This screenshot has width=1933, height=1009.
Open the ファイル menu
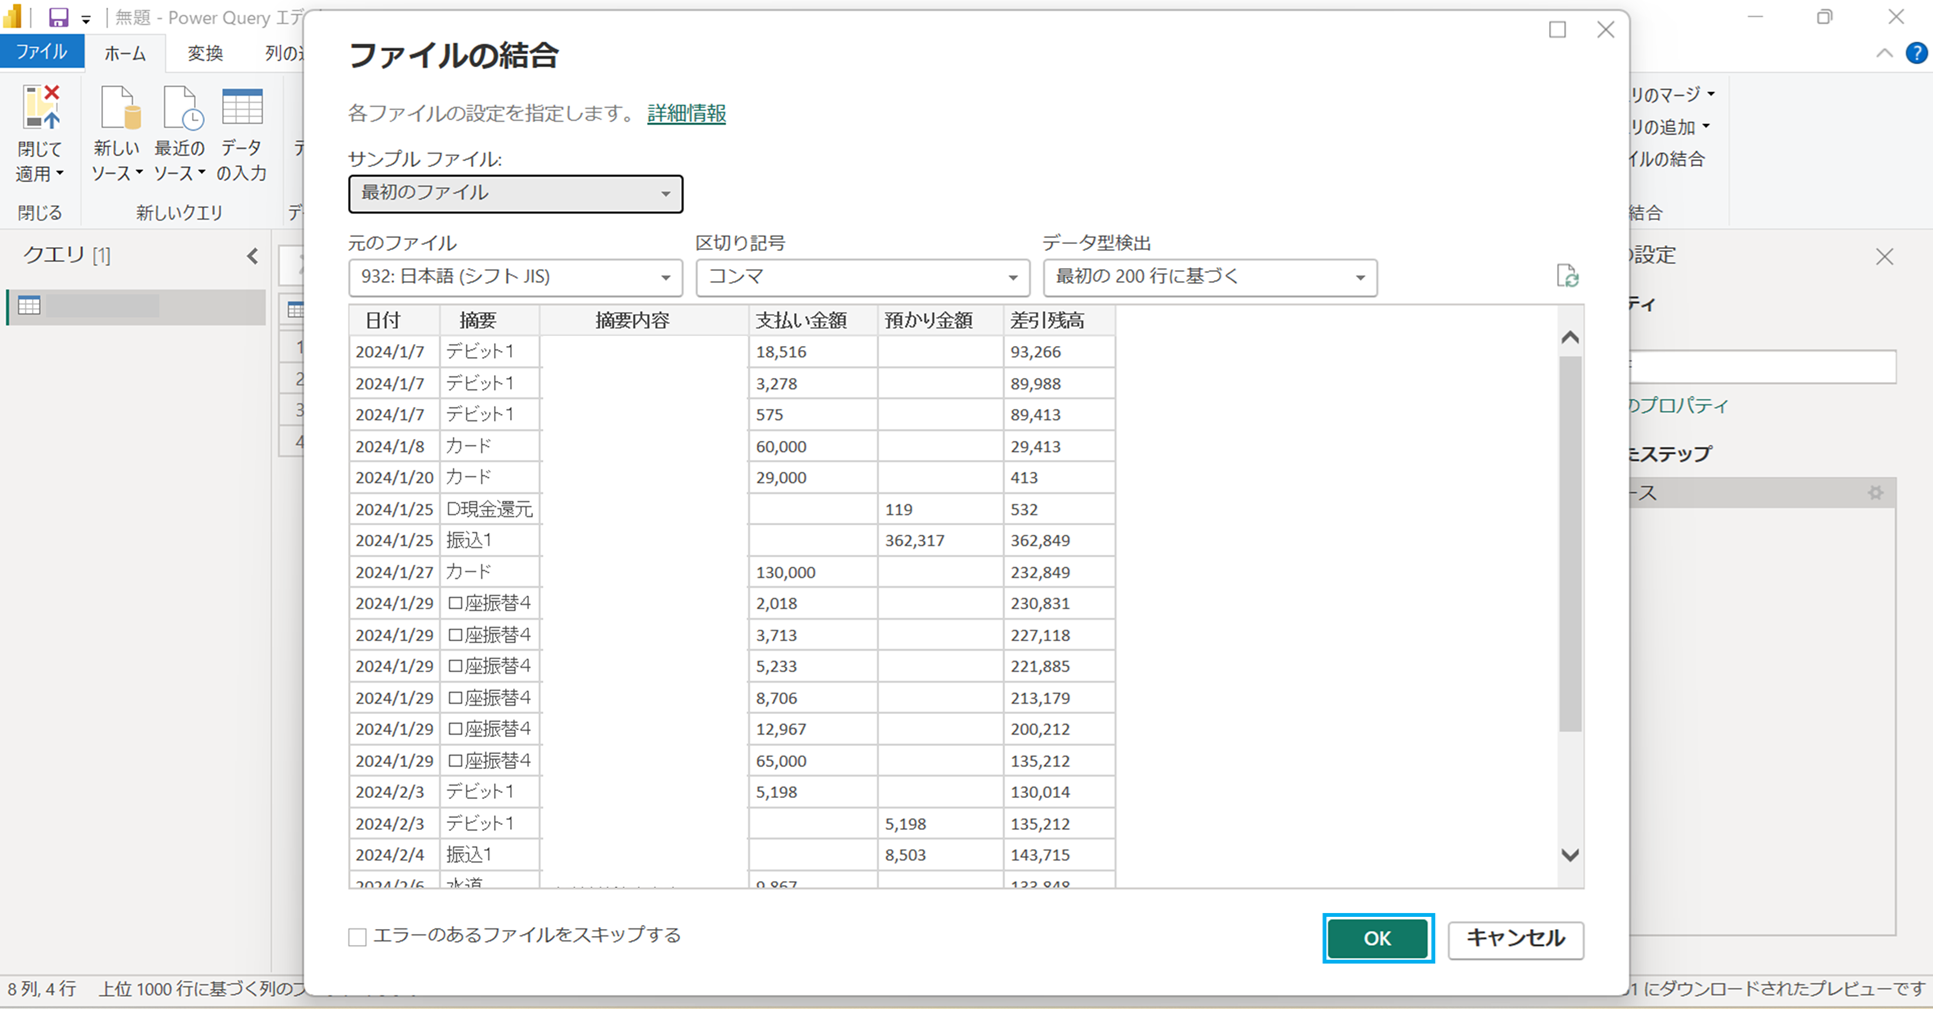point(42,51)
